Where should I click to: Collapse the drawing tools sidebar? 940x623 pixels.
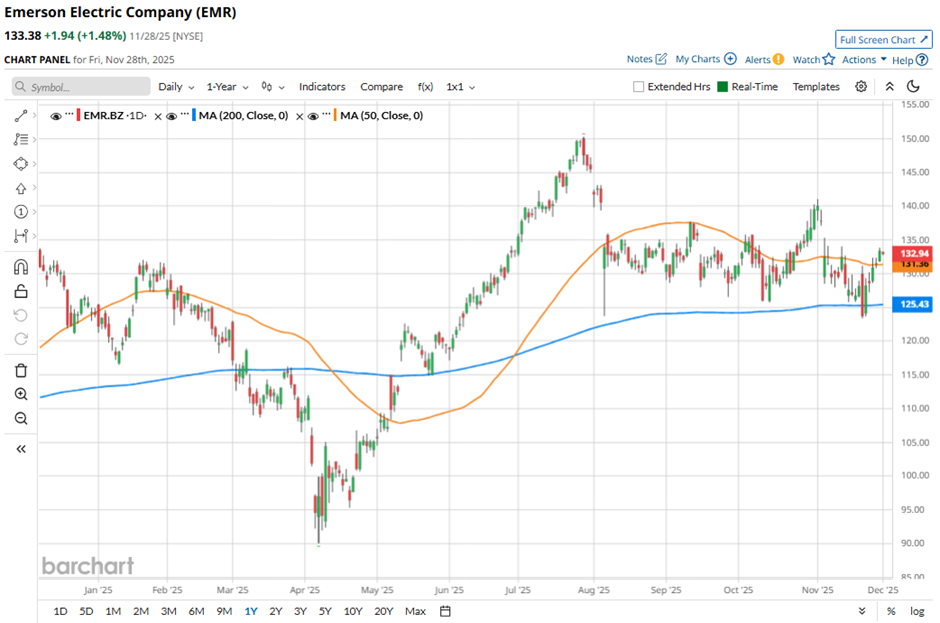coord(20,449)
